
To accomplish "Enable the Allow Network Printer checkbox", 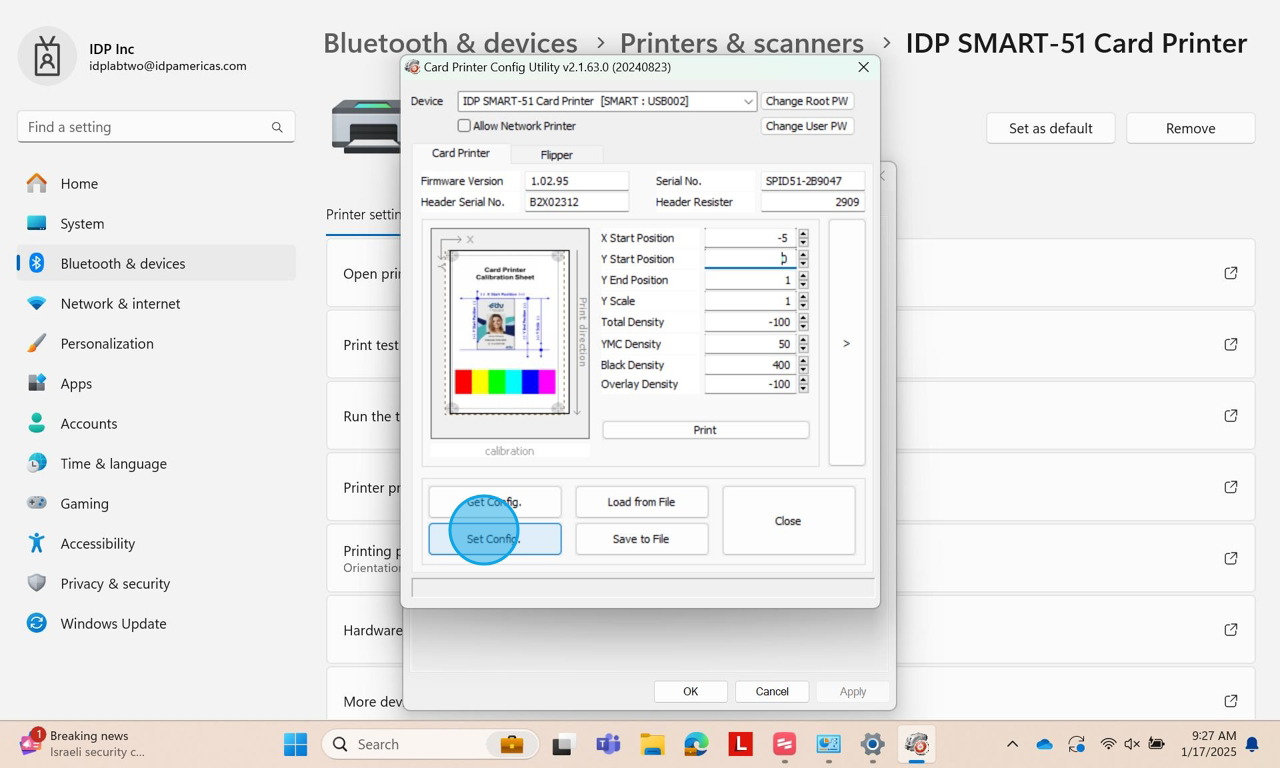I will pyautogui.click(x=464, y=126).
